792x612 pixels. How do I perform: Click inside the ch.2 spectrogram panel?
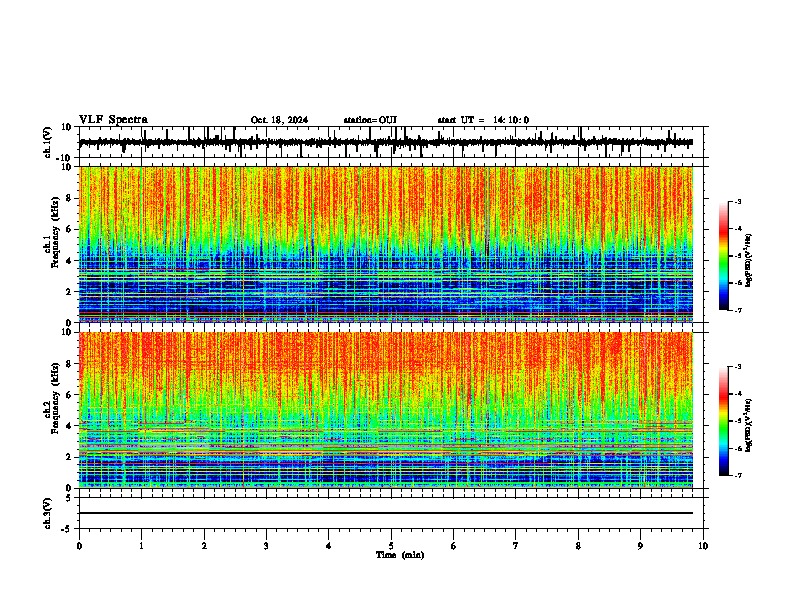pos(386,410)
